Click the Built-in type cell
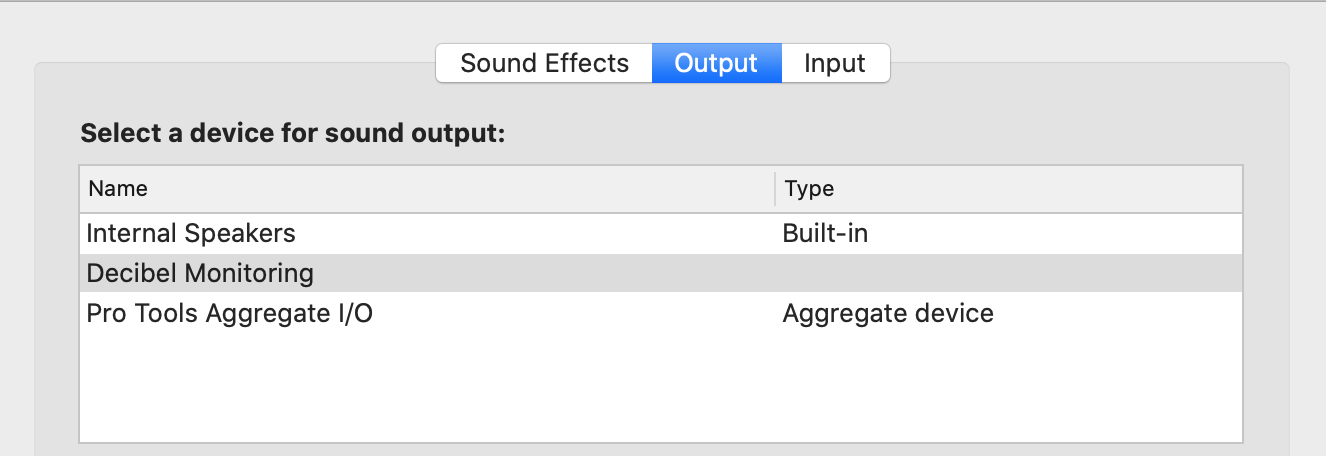Screen dimensions: 1326x456 825,234
